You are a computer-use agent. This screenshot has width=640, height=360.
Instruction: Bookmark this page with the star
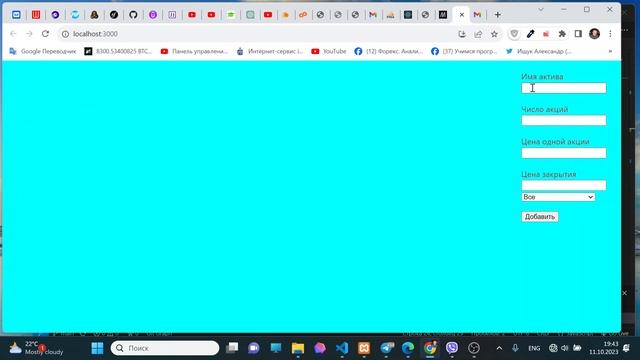click(x=494, y=34)
